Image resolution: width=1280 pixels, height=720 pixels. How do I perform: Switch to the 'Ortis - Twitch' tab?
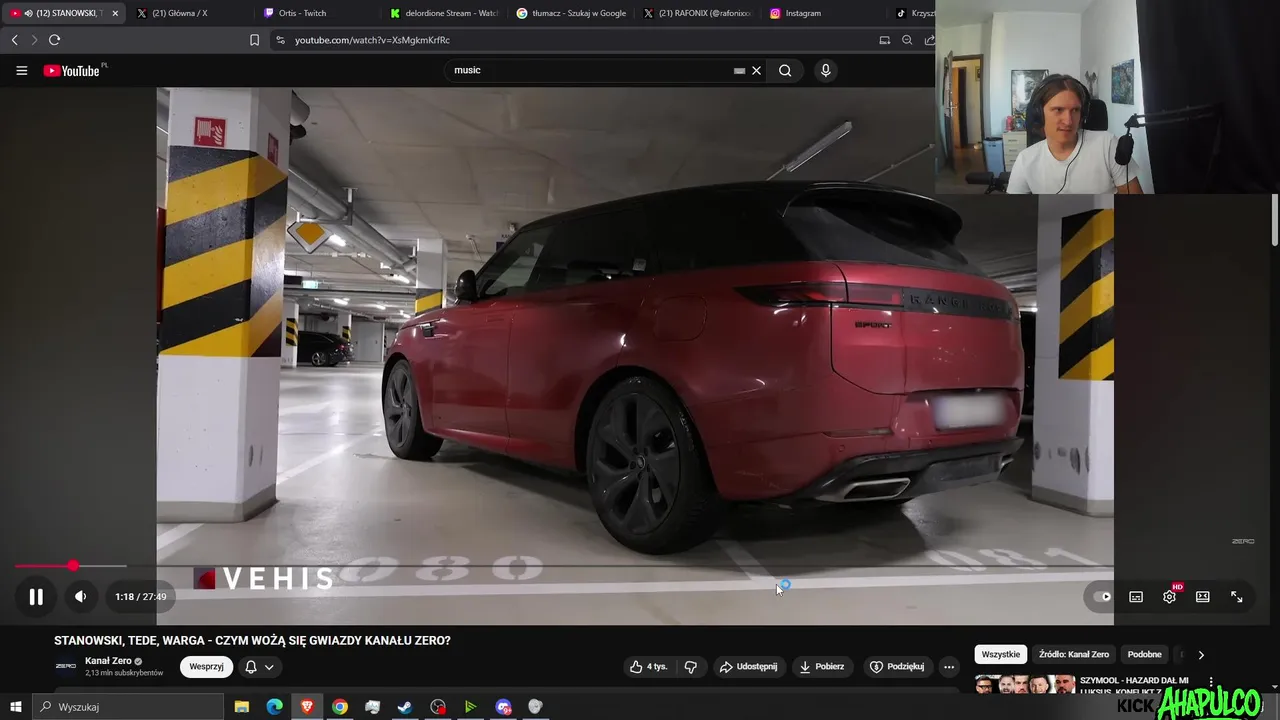tap(314, 13)
